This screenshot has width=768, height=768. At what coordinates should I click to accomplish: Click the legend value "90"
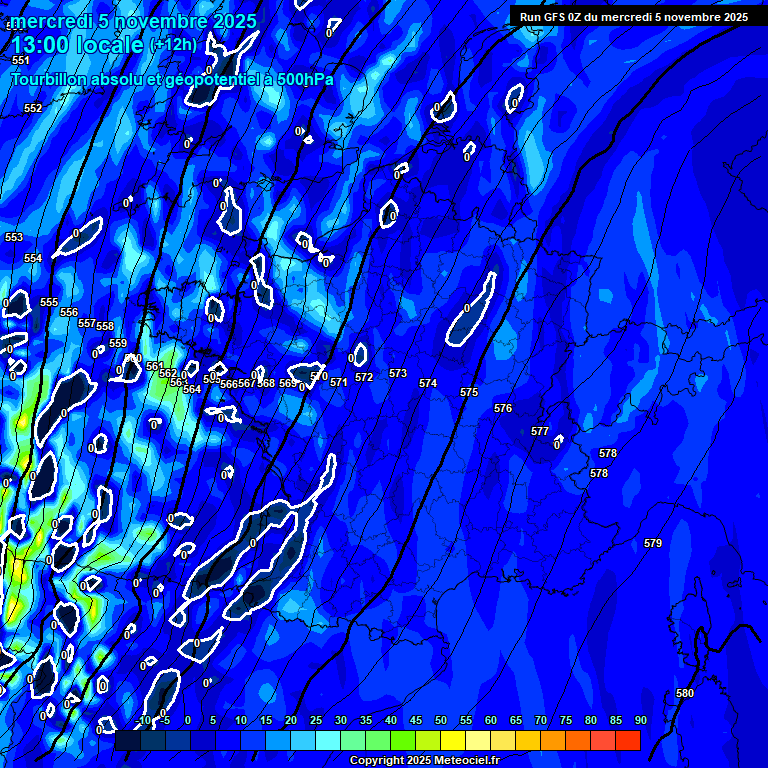point(641,720)
